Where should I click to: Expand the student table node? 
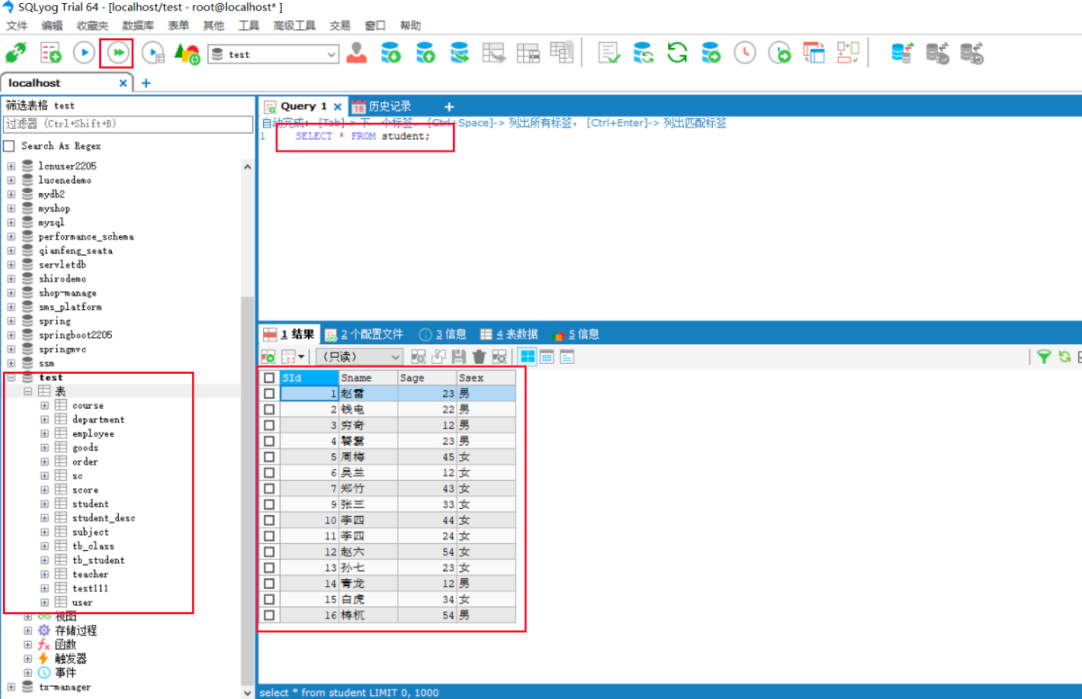coord(44,504)
